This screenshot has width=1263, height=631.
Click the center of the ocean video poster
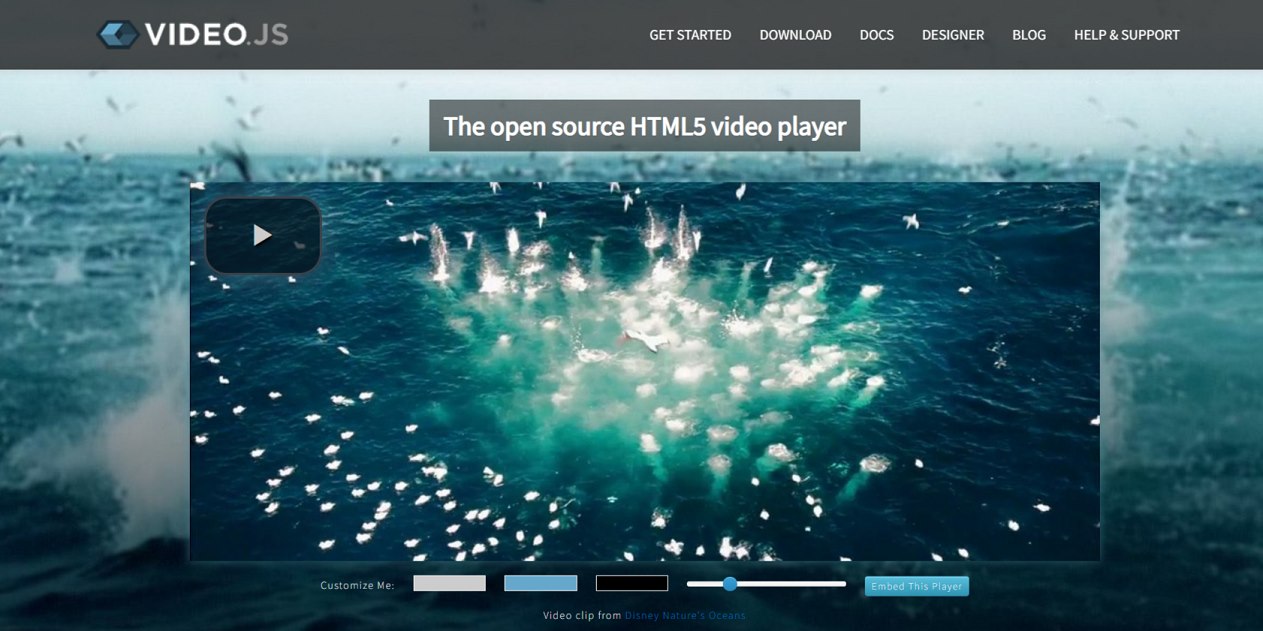click(x=644, y=371)
